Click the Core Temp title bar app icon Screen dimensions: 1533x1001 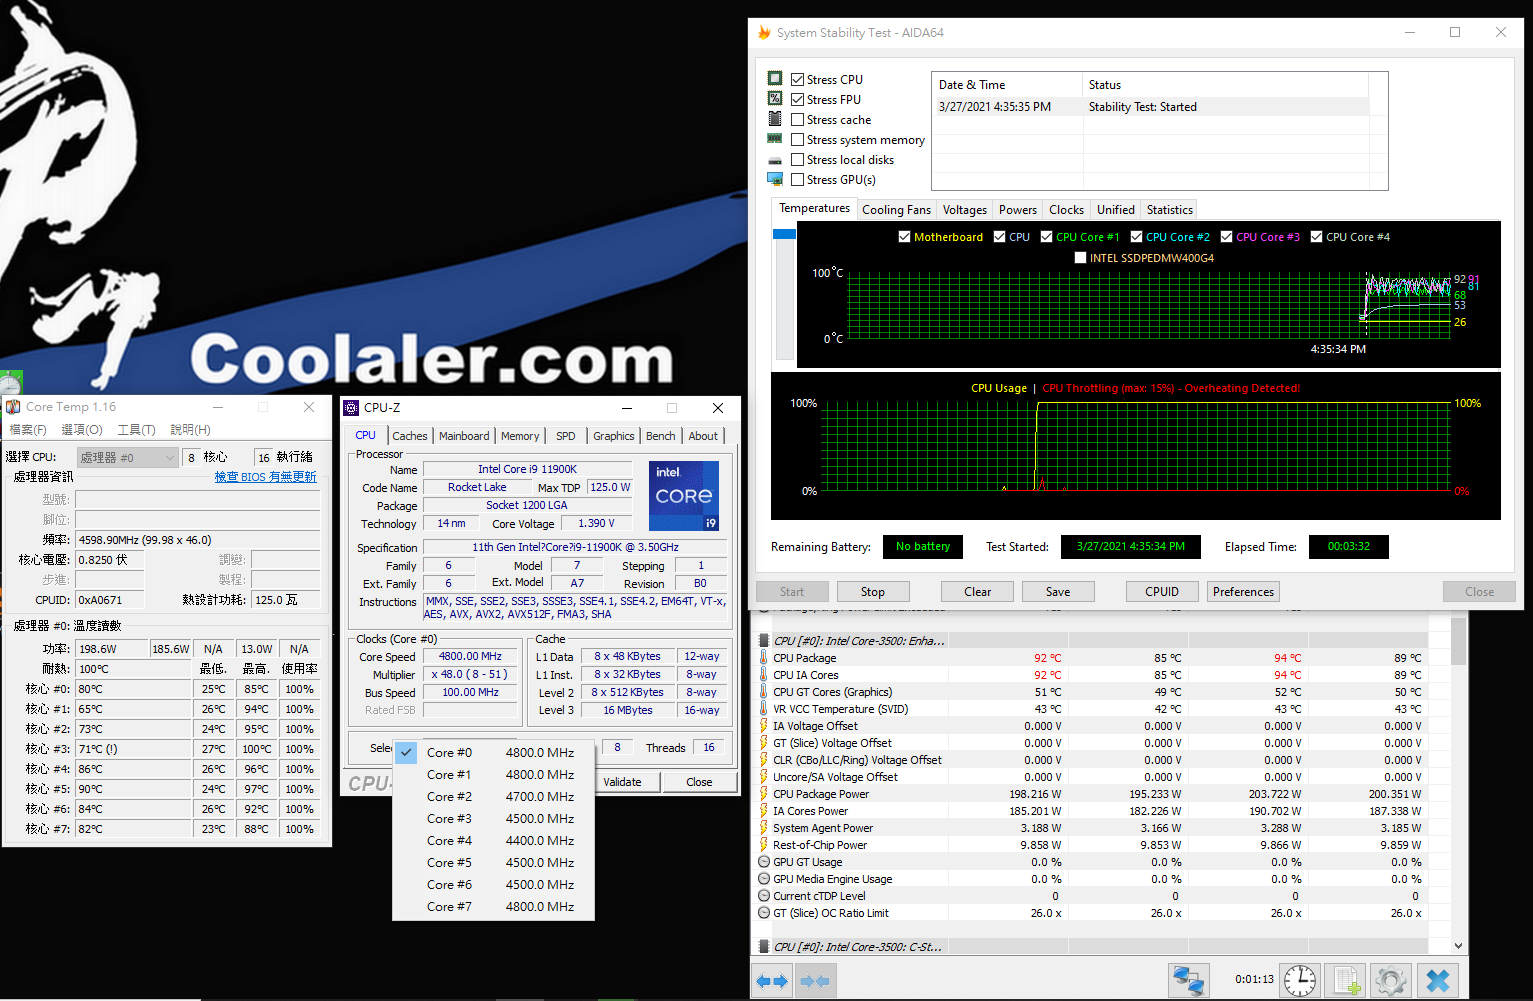coord(13,407)
